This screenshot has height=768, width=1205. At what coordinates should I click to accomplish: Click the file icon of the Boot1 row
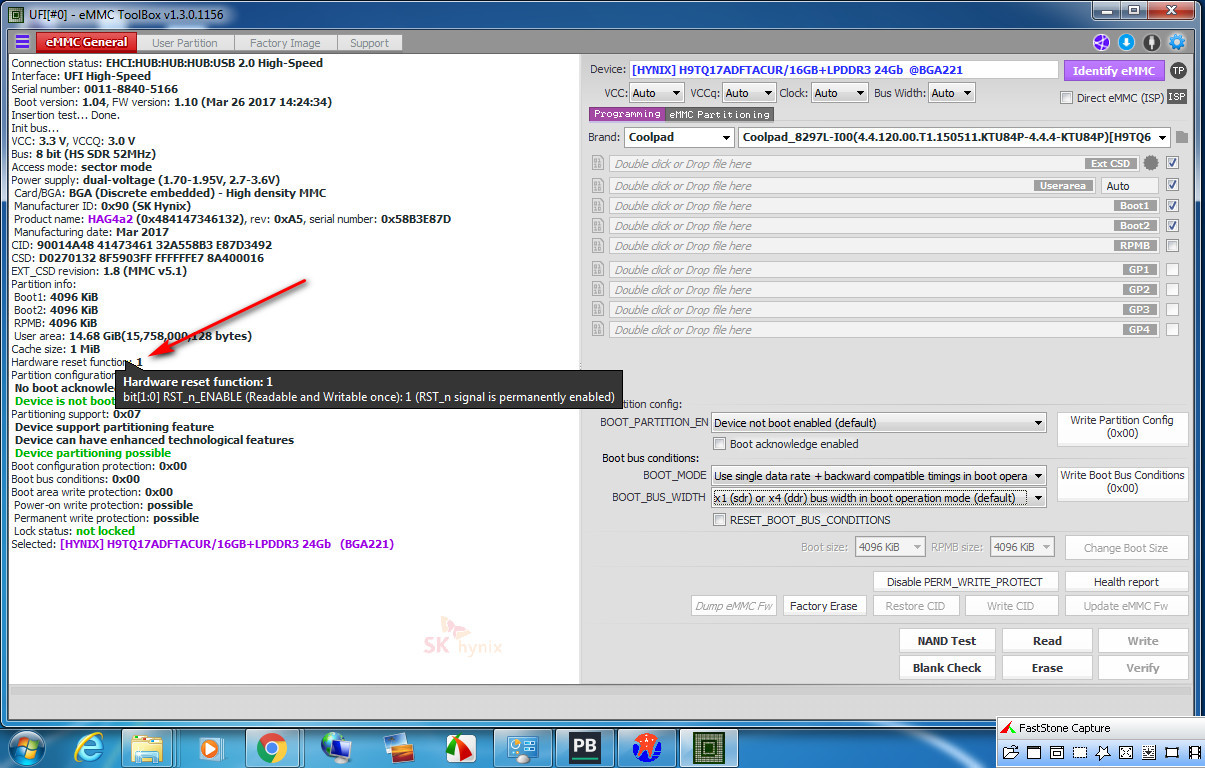coord(597,206)
